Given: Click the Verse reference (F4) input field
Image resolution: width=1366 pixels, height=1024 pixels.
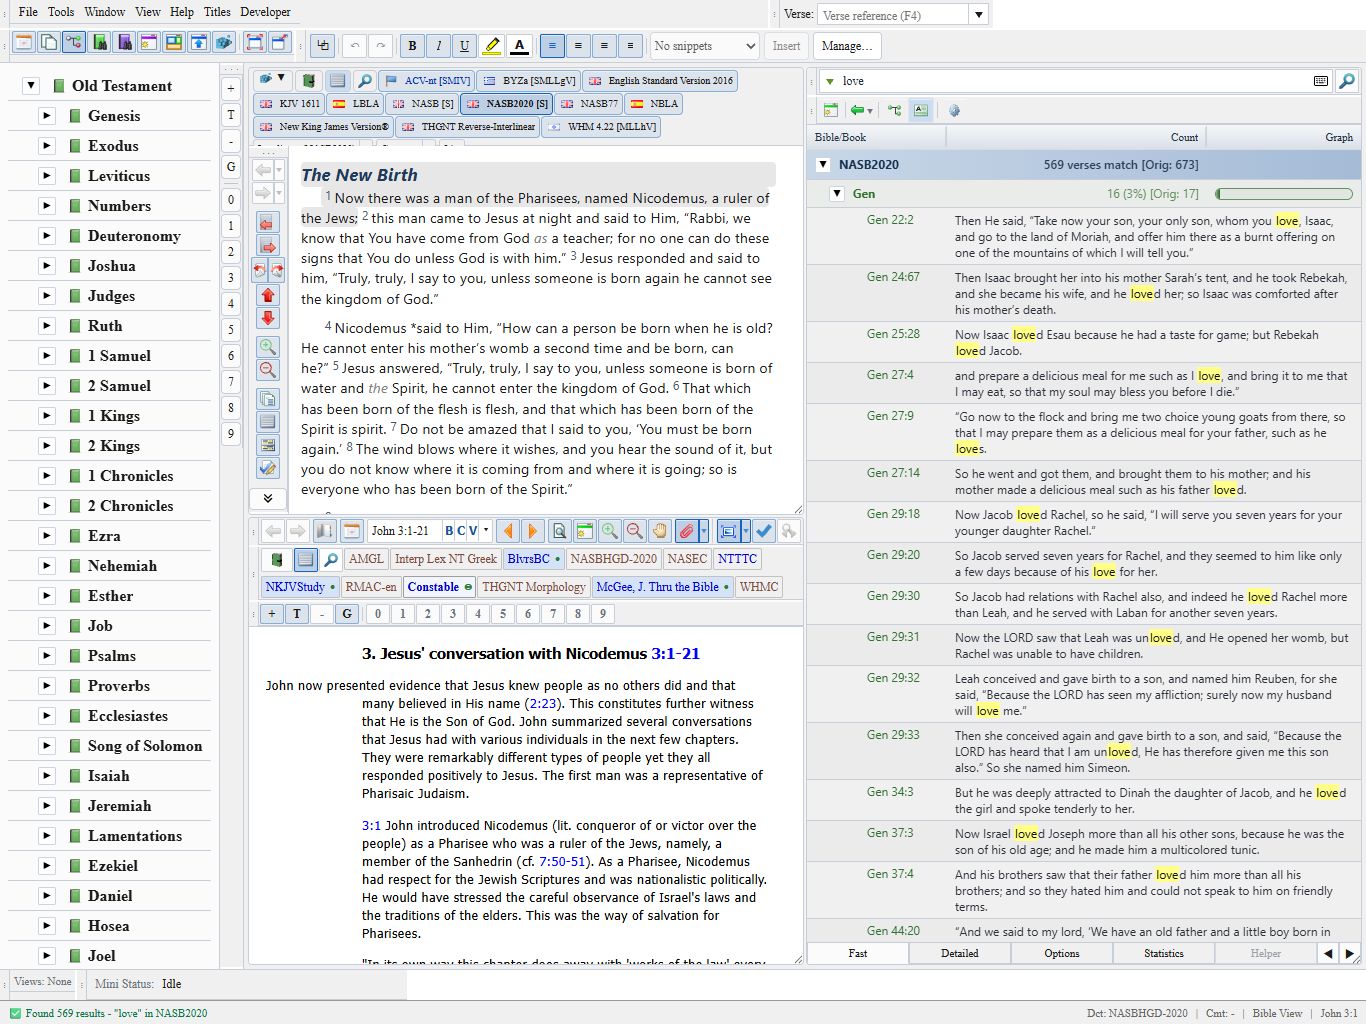Looking at the screenshot, I should 894,15.
